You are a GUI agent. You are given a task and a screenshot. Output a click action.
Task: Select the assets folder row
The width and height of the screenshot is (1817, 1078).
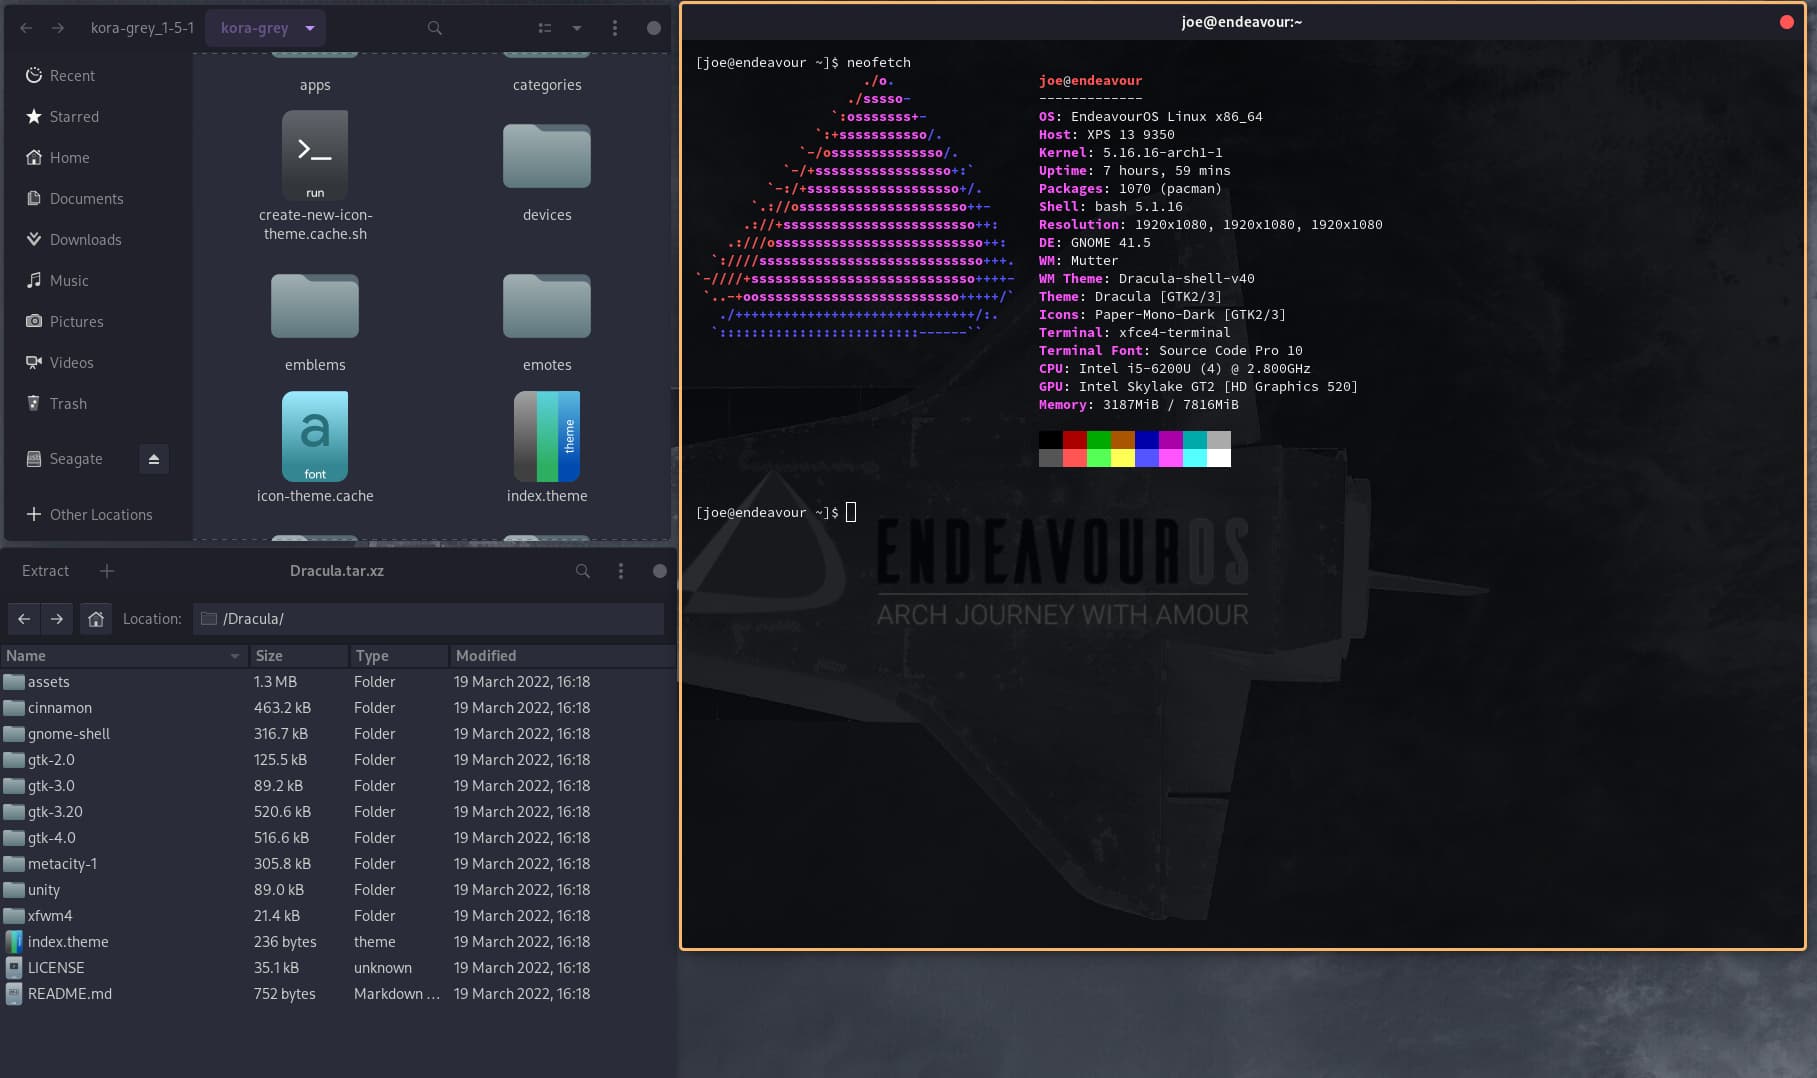point(338,682)
